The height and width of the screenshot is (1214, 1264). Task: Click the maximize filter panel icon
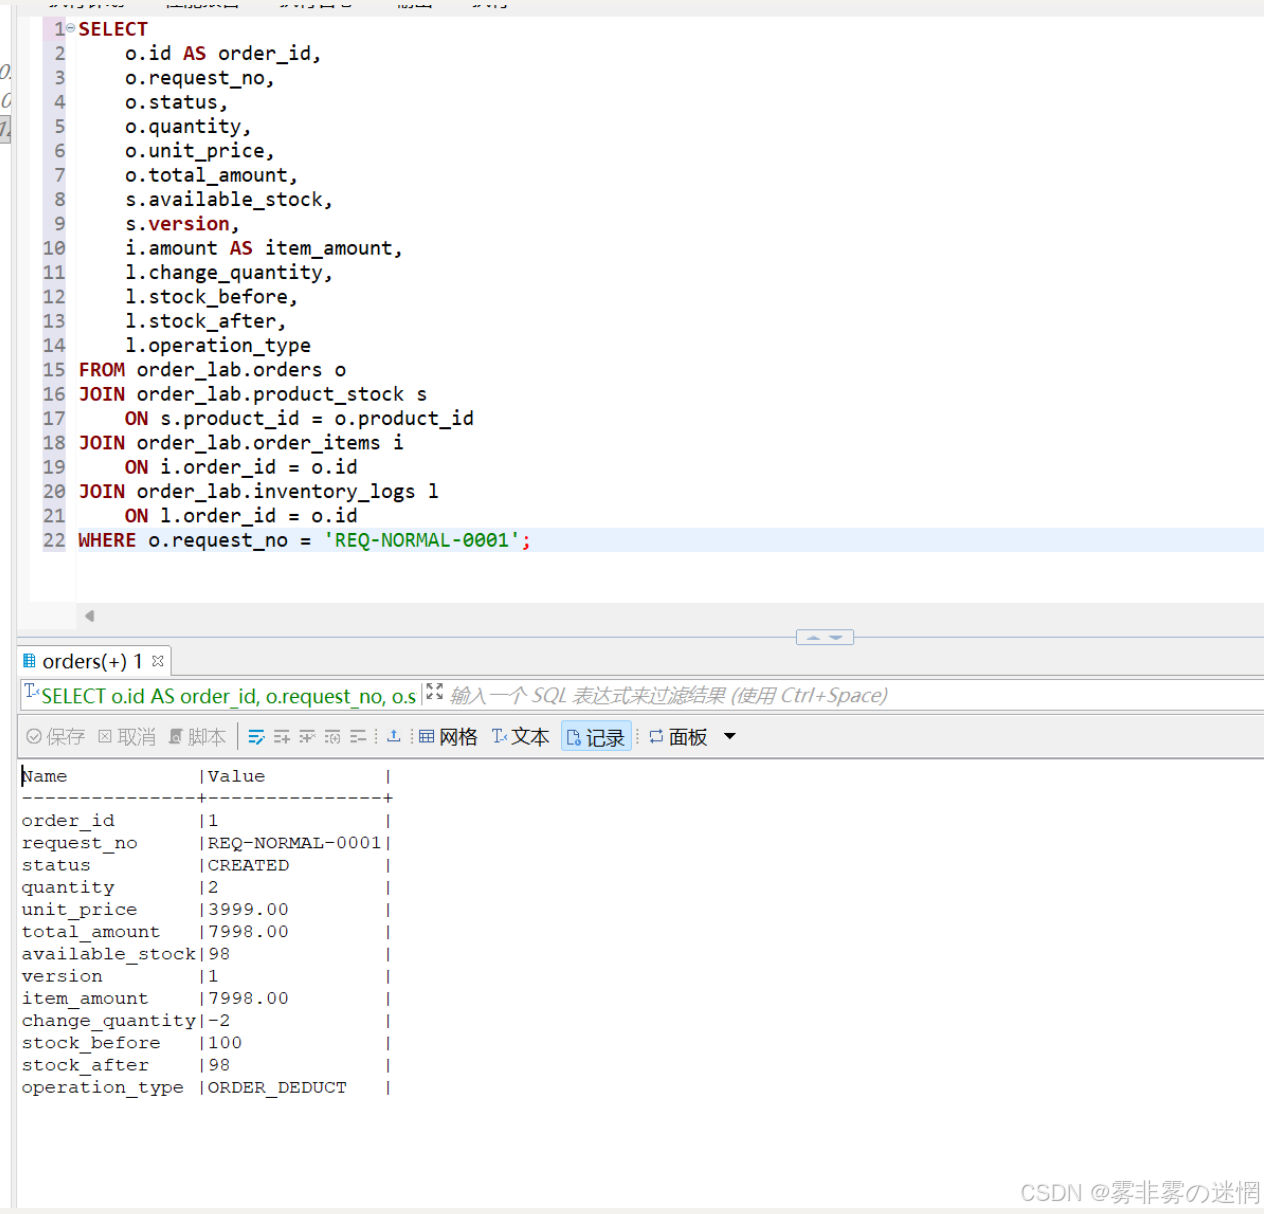[x=435, y=691]
